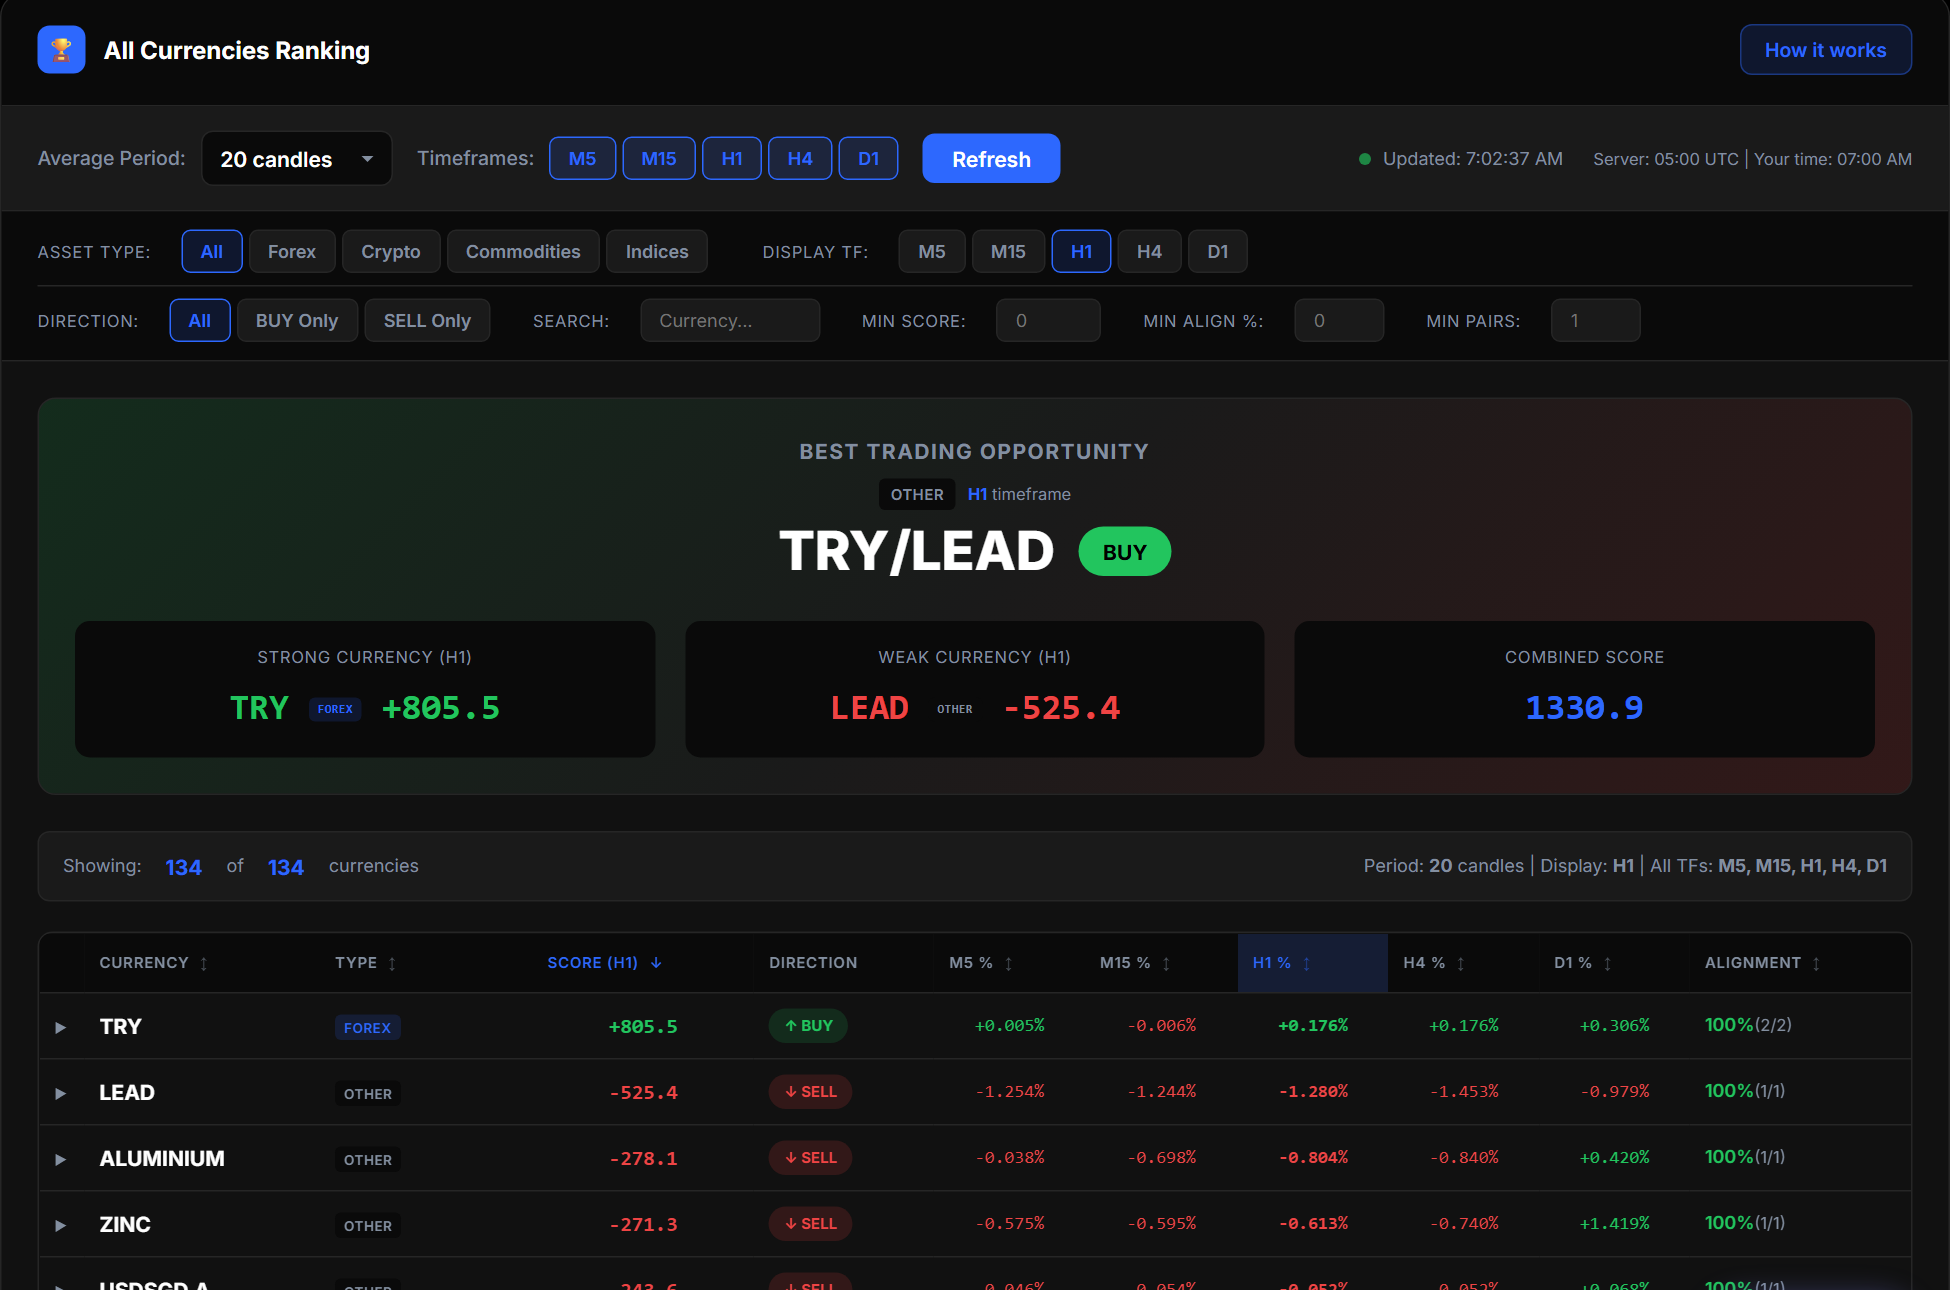The width and height of the screenshot is (1950, 1290).
Task: Click the Min Pairs input
Action: click(x=1595, y=320)
